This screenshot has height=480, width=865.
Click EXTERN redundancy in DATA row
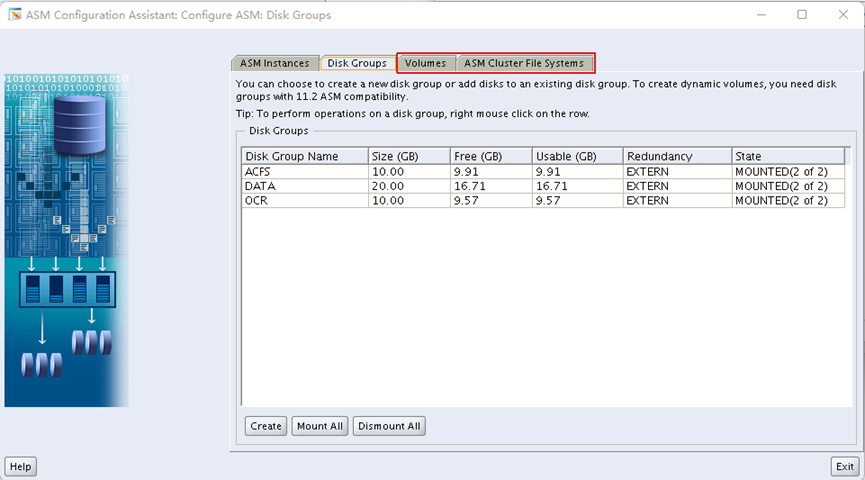[647, 186]
